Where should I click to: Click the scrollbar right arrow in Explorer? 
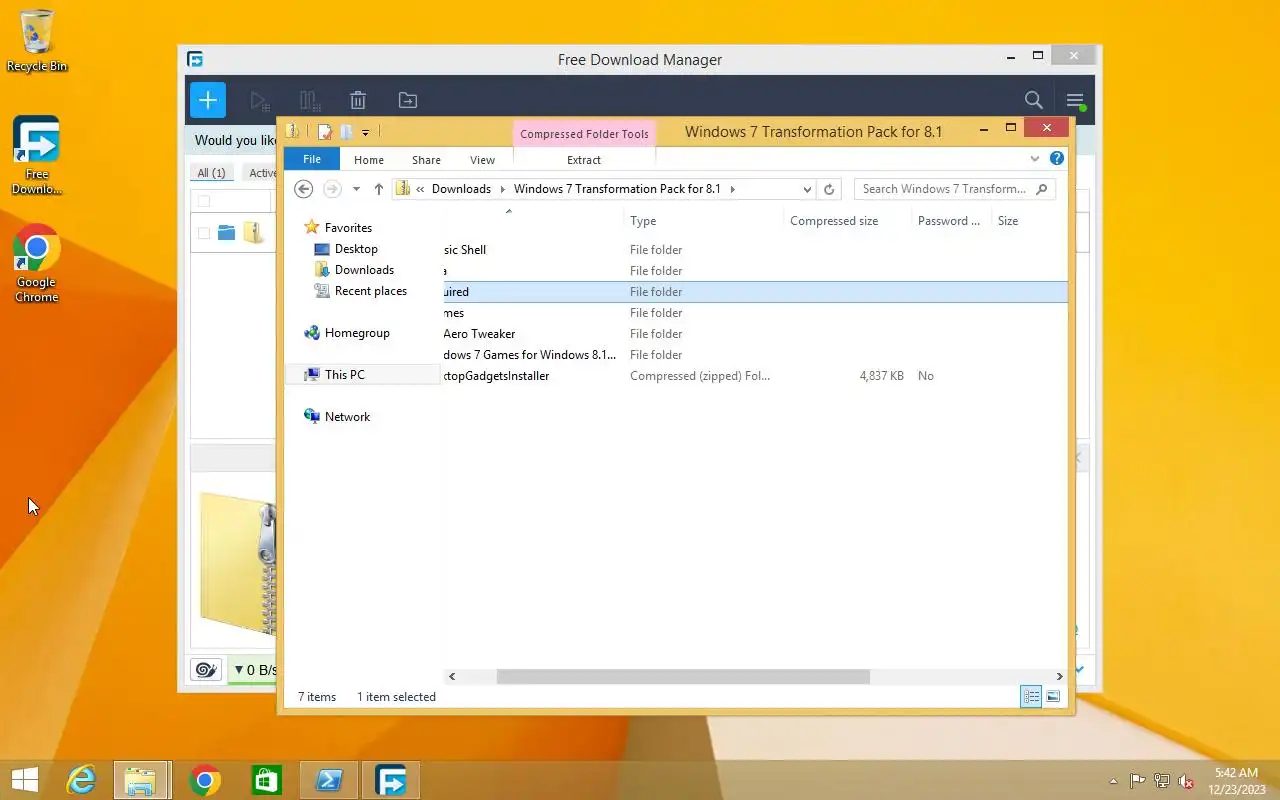1060,677
